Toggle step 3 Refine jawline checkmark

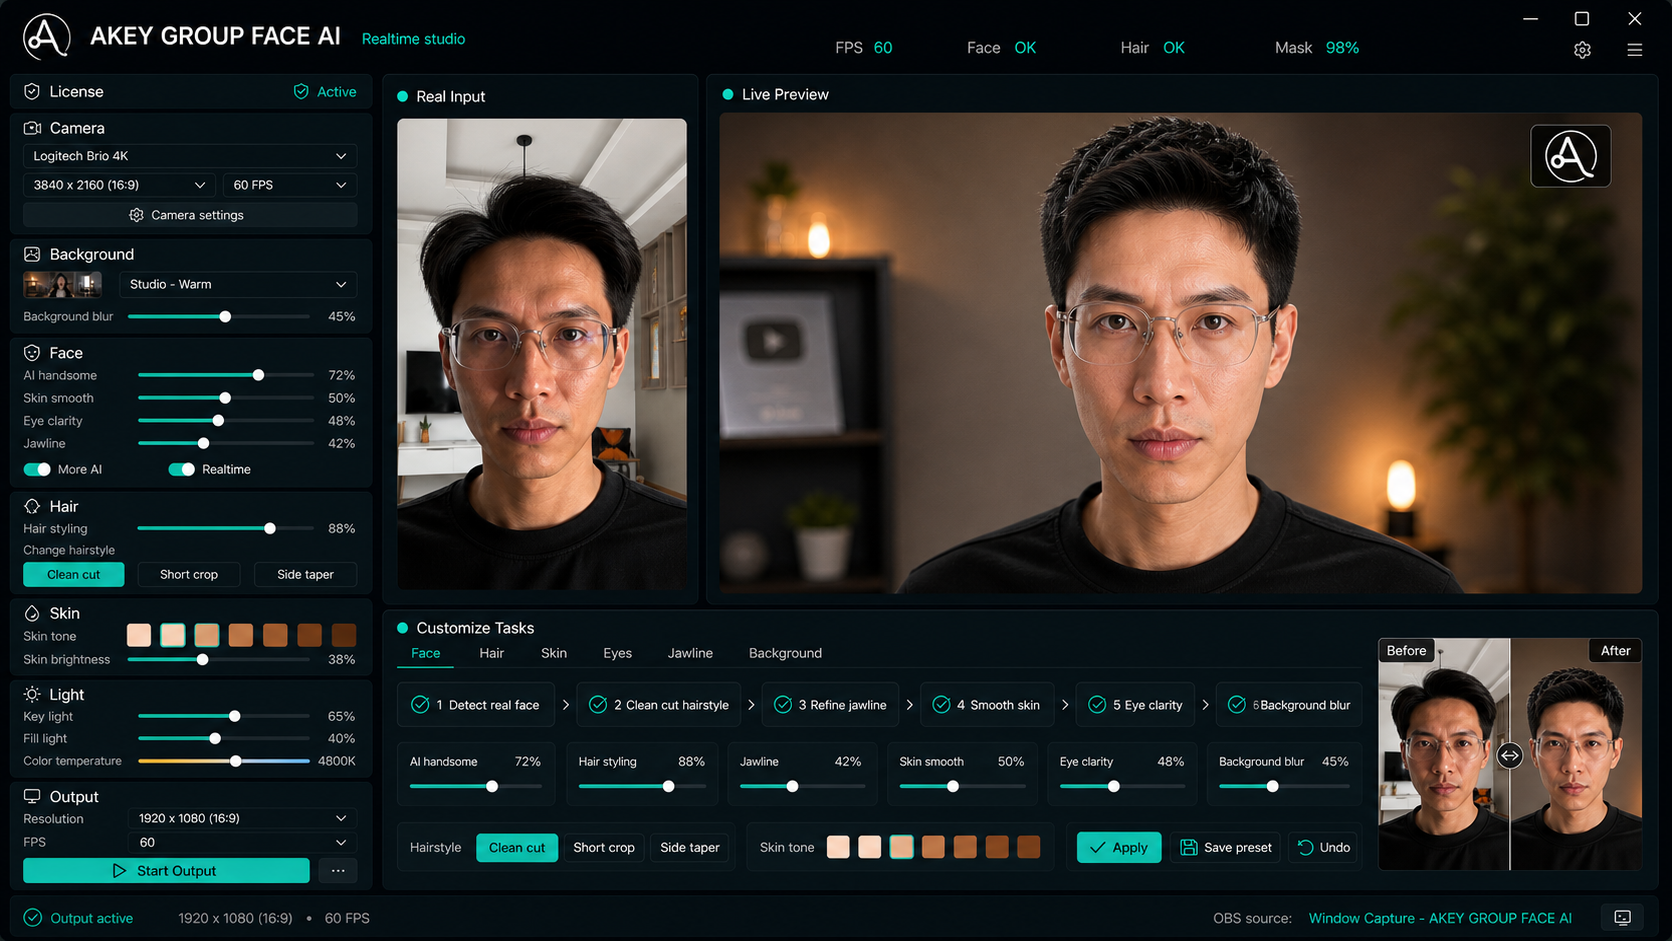[x=783, y=705]
